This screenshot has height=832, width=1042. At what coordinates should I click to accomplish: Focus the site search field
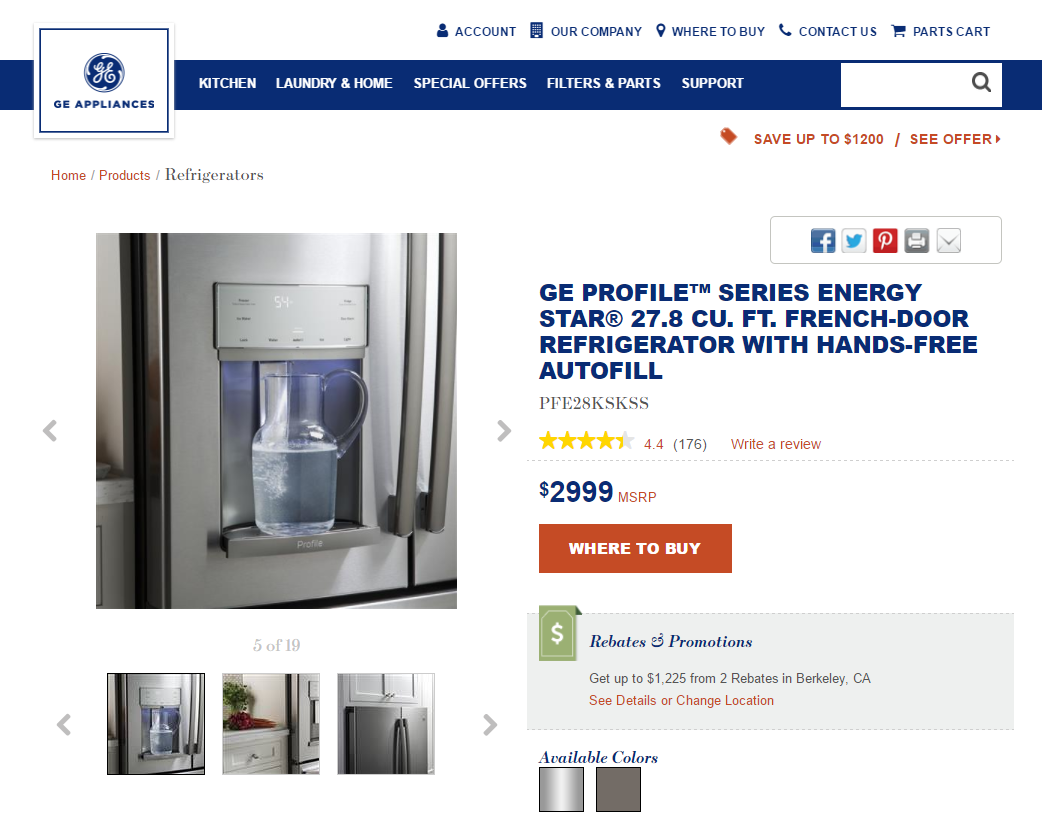coord(902,84)
